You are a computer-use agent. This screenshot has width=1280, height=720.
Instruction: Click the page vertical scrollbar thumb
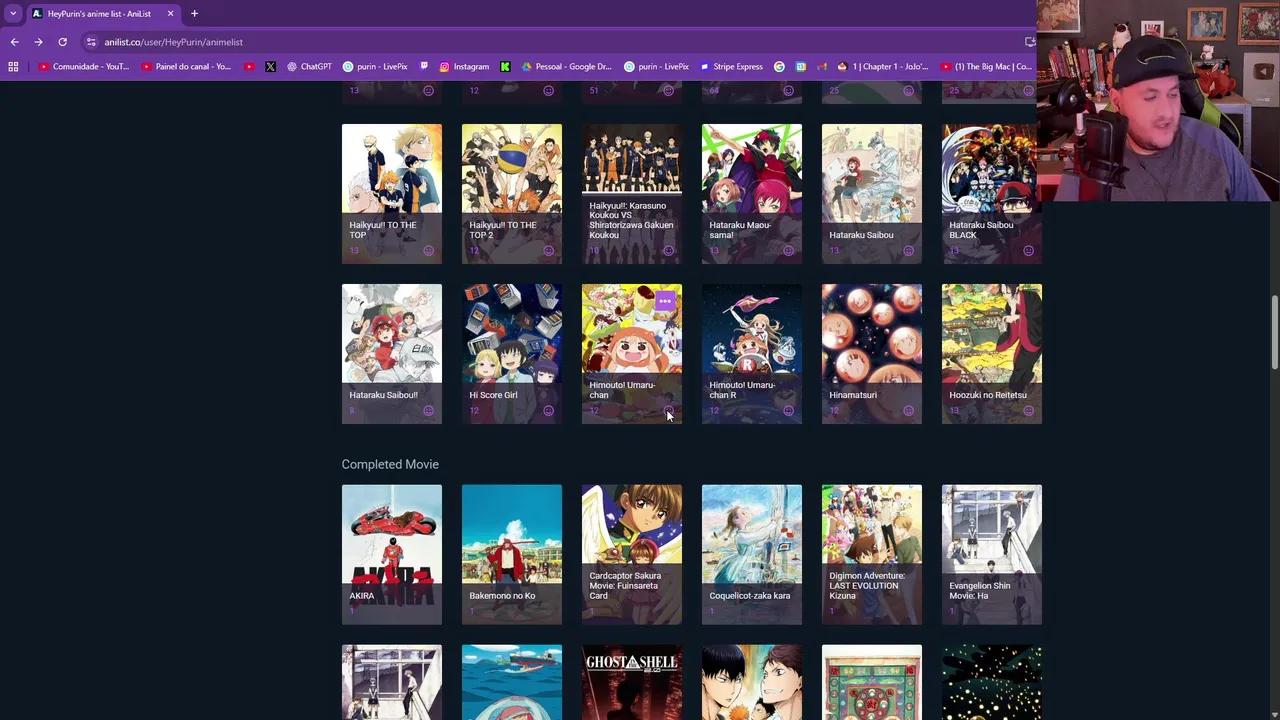pyautogui.click(x=1274, y=332)
